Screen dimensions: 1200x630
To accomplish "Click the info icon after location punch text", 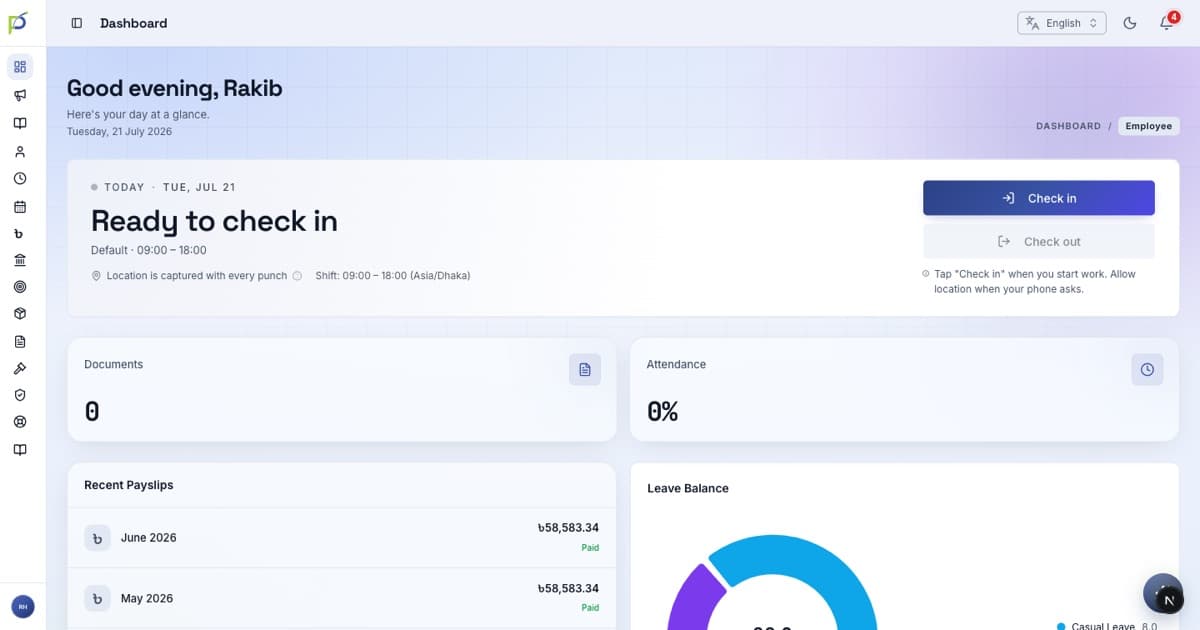I will [297, 276].
